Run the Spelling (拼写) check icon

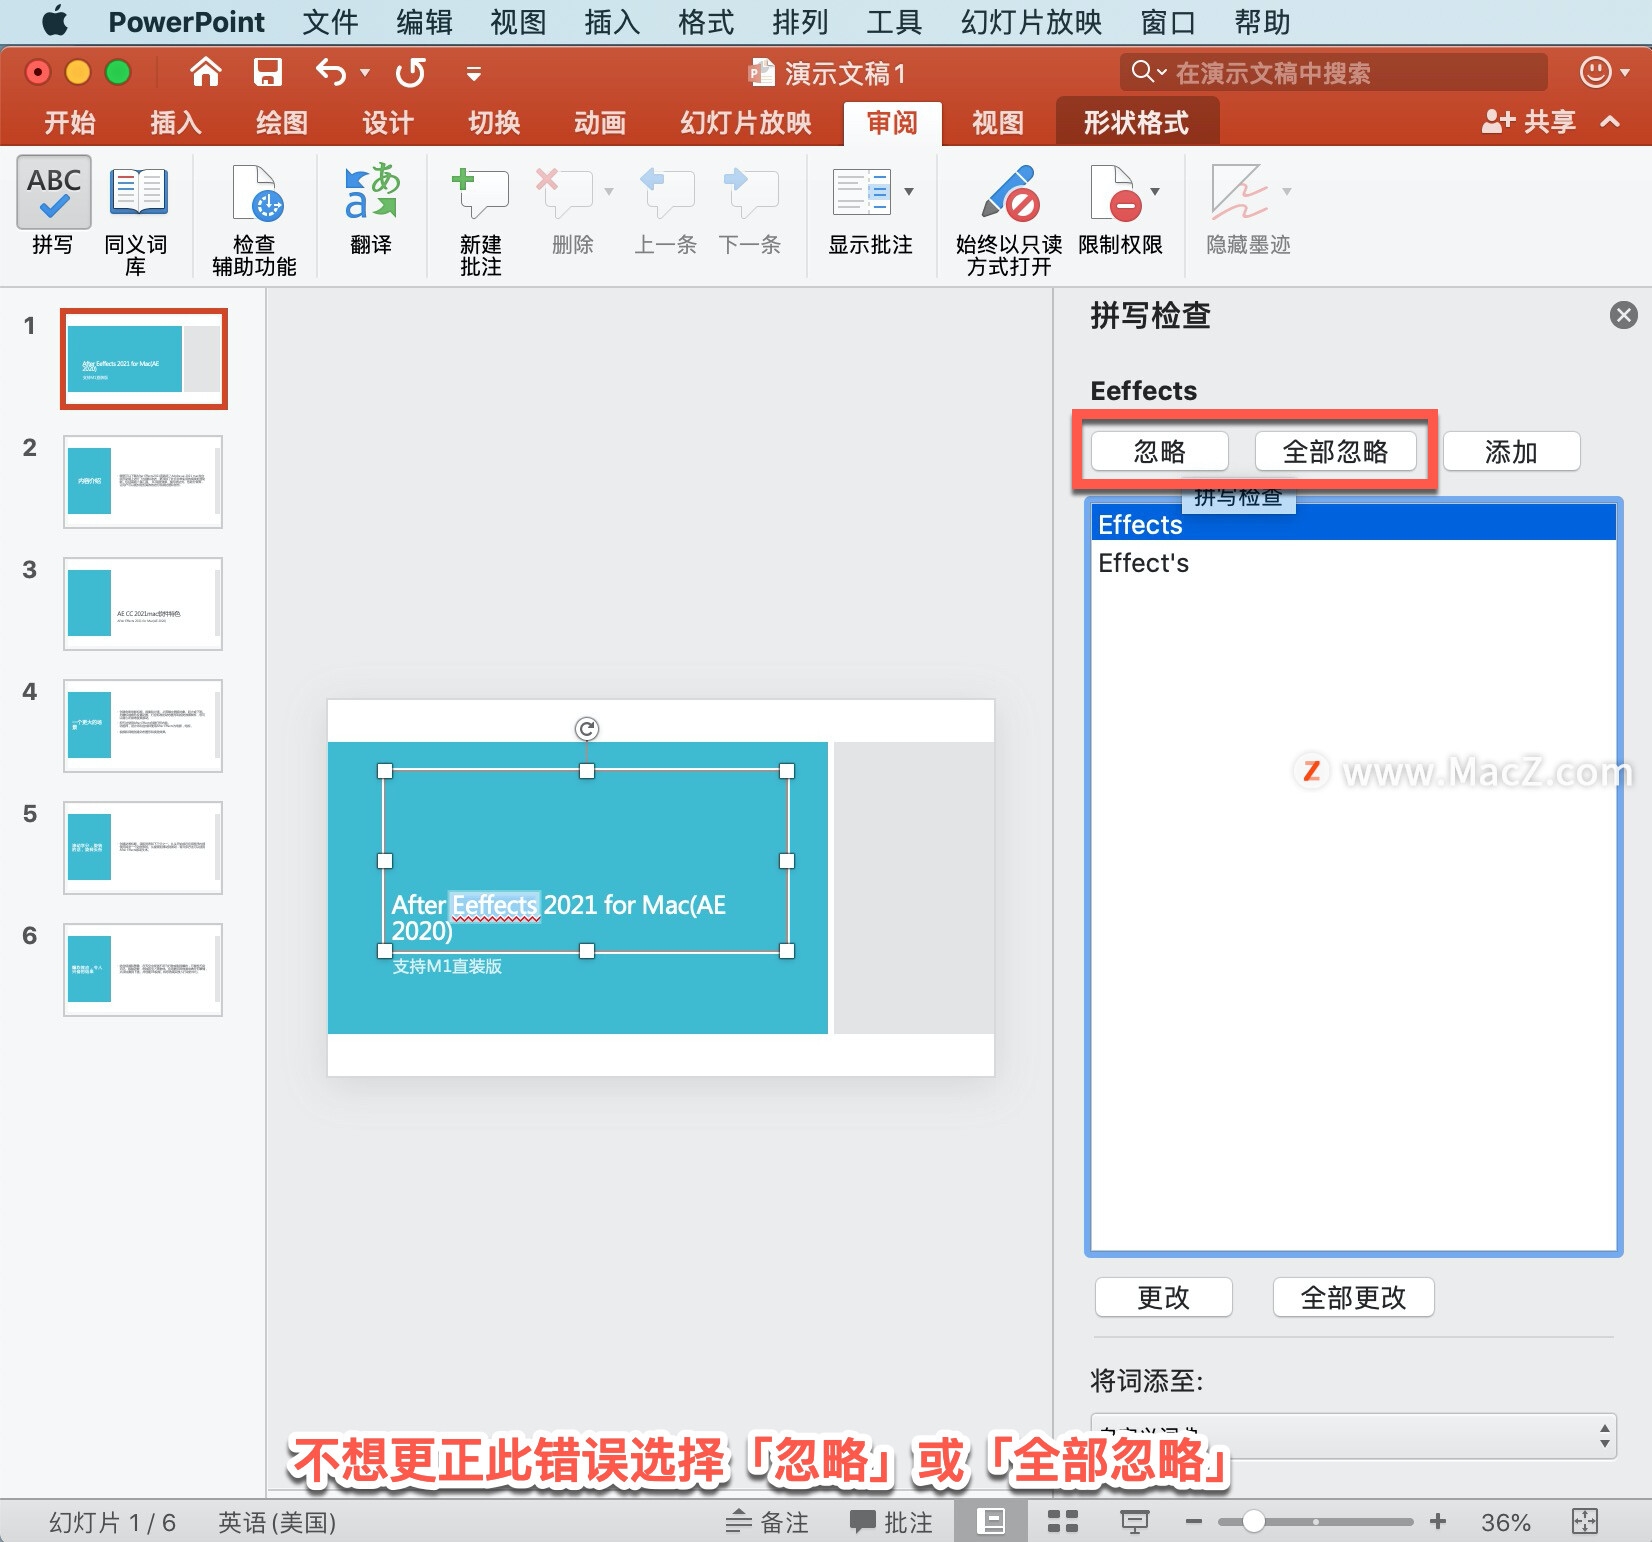[x=54, y=192]
